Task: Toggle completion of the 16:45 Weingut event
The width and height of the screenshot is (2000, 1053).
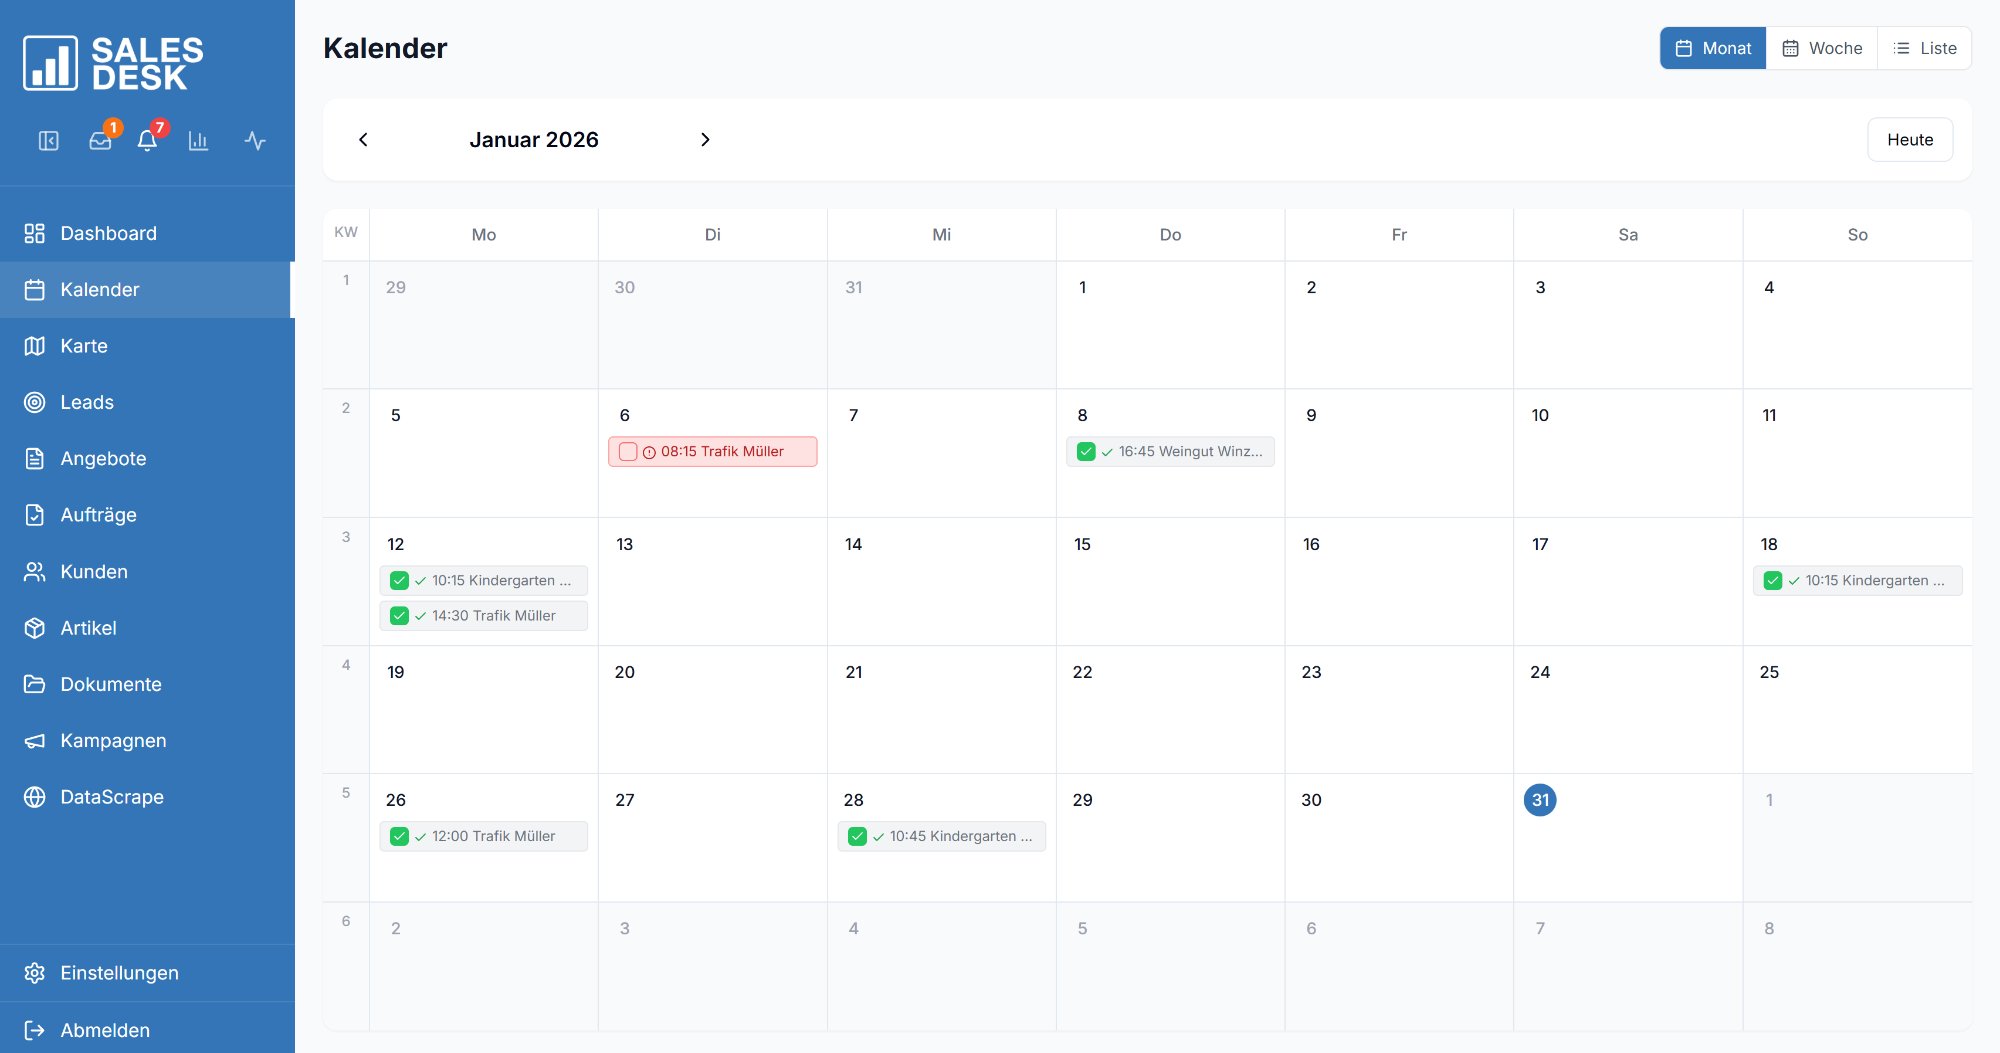Action: pyautogui.click(x=1087, y=451)
